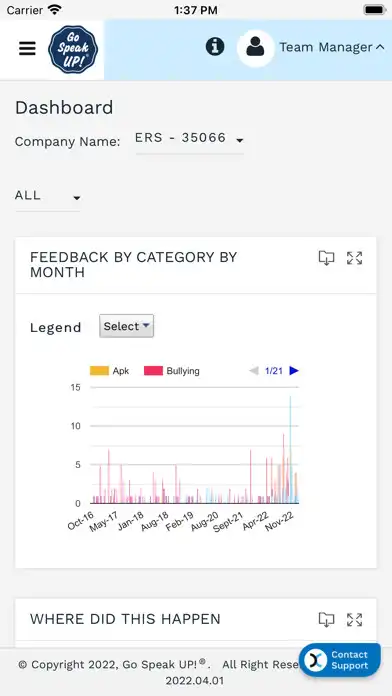Screen dimensions: 392x696
Task: Open the info circle icon
Action: coord(215,46)
